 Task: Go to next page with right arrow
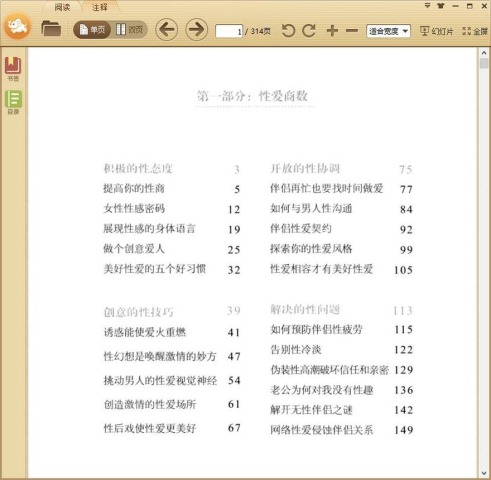point(196,30)
